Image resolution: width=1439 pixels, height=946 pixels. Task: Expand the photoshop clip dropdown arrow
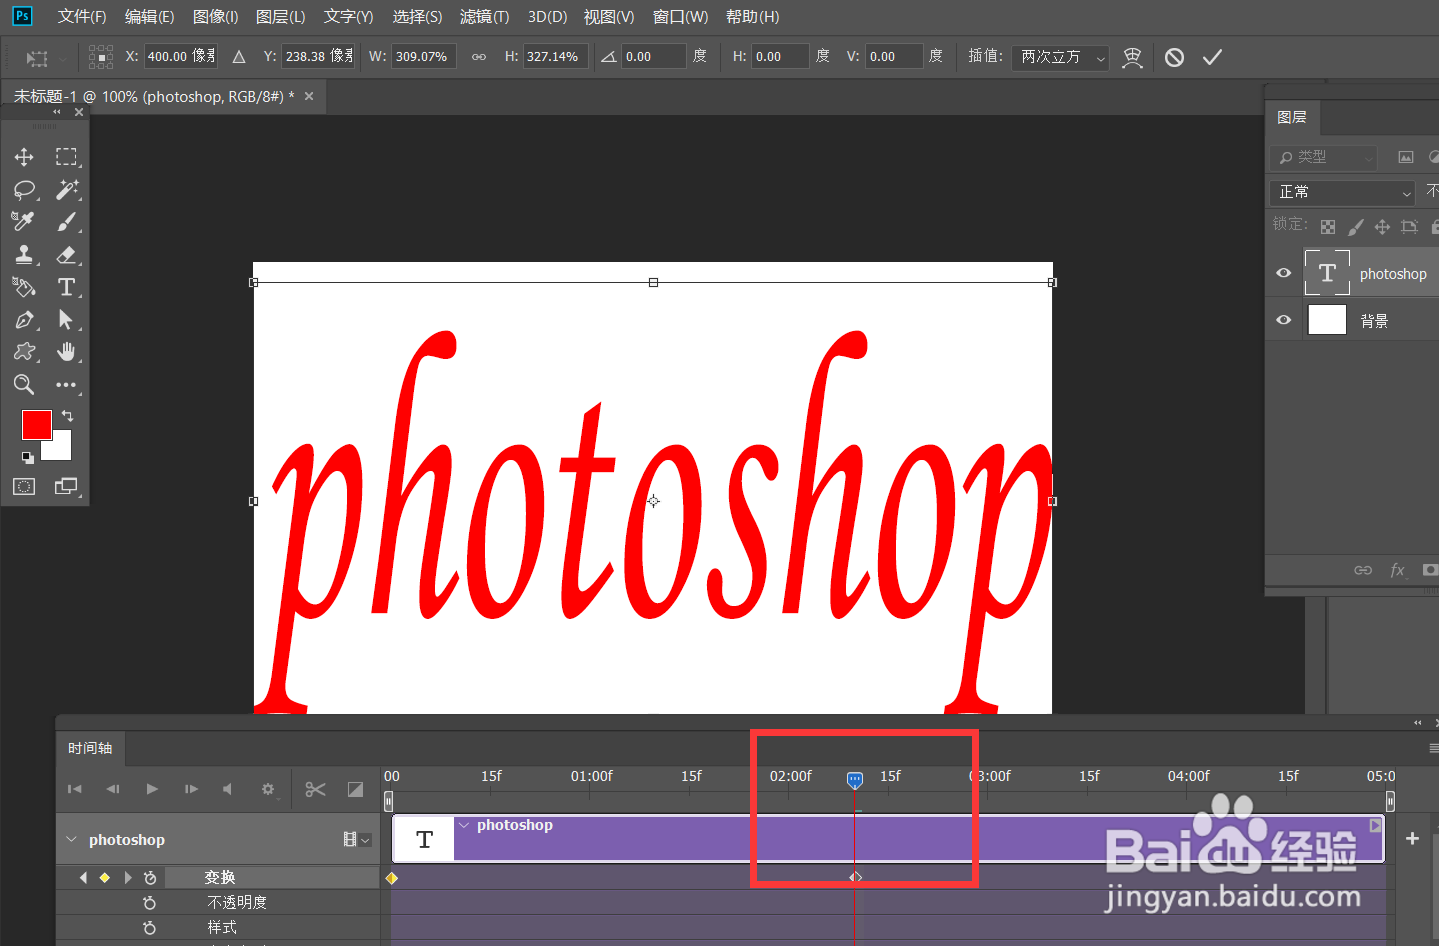click(x=464, y=825)
